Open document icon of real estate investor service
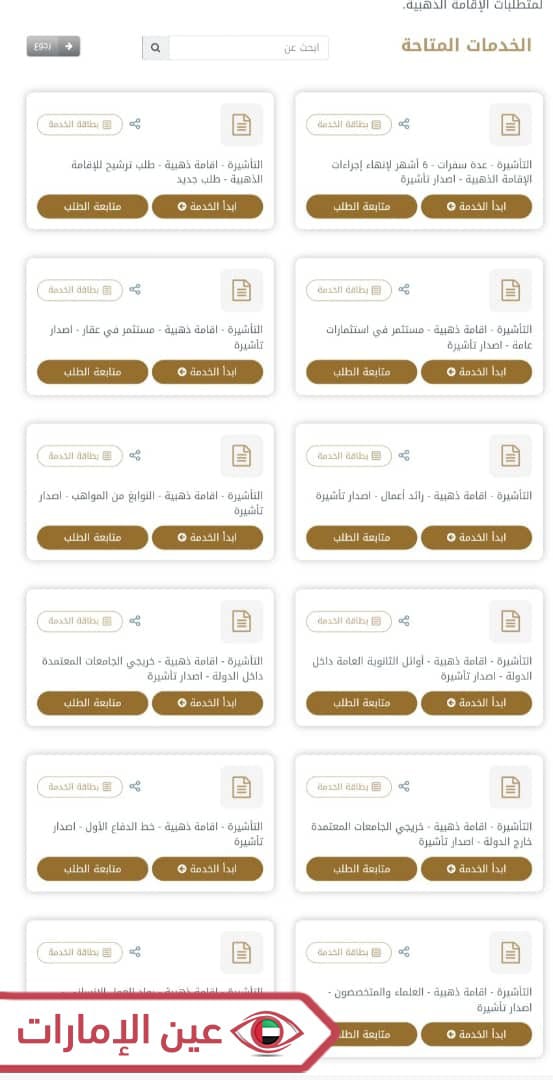The image size is (553, 1080). point(241,290)
